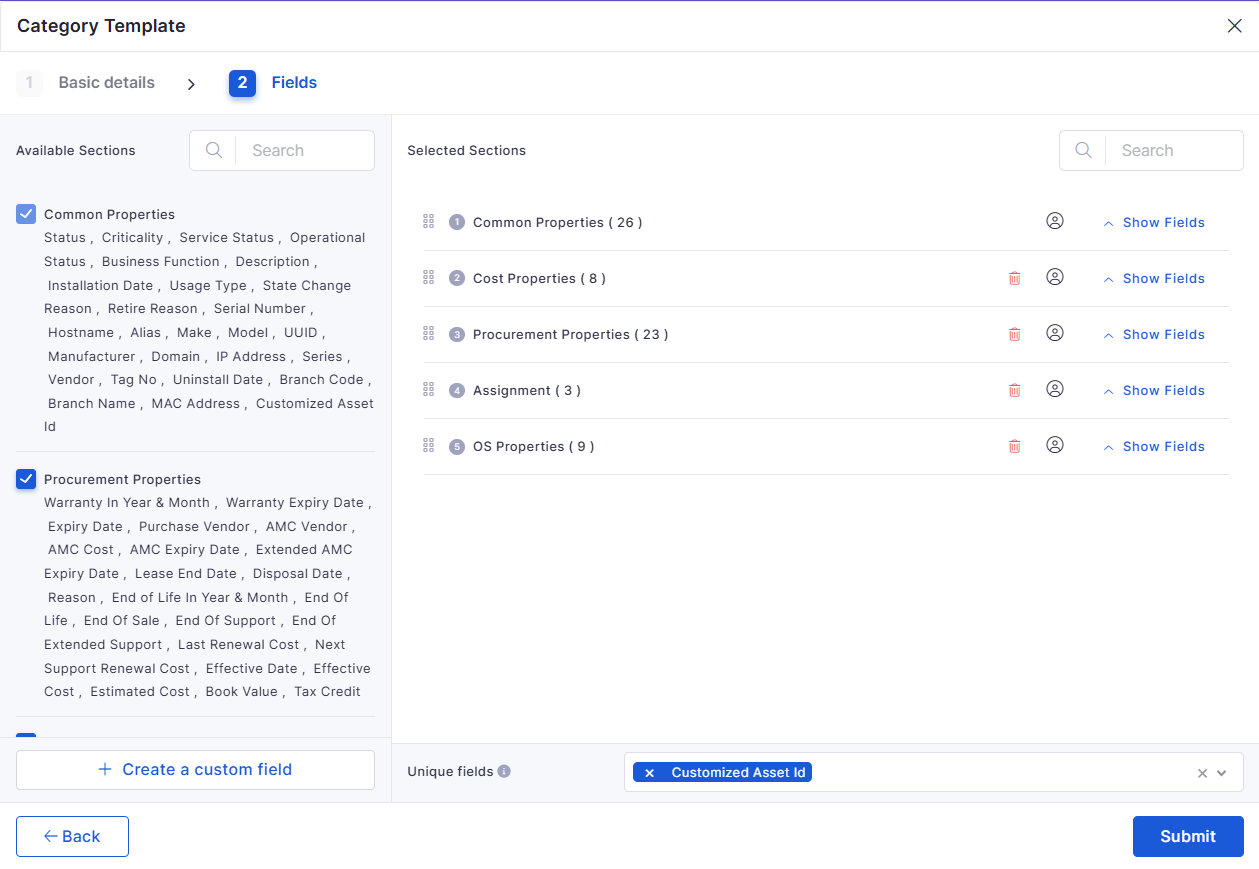
Task: Submit the category template
Action: tap(1187, 836)
